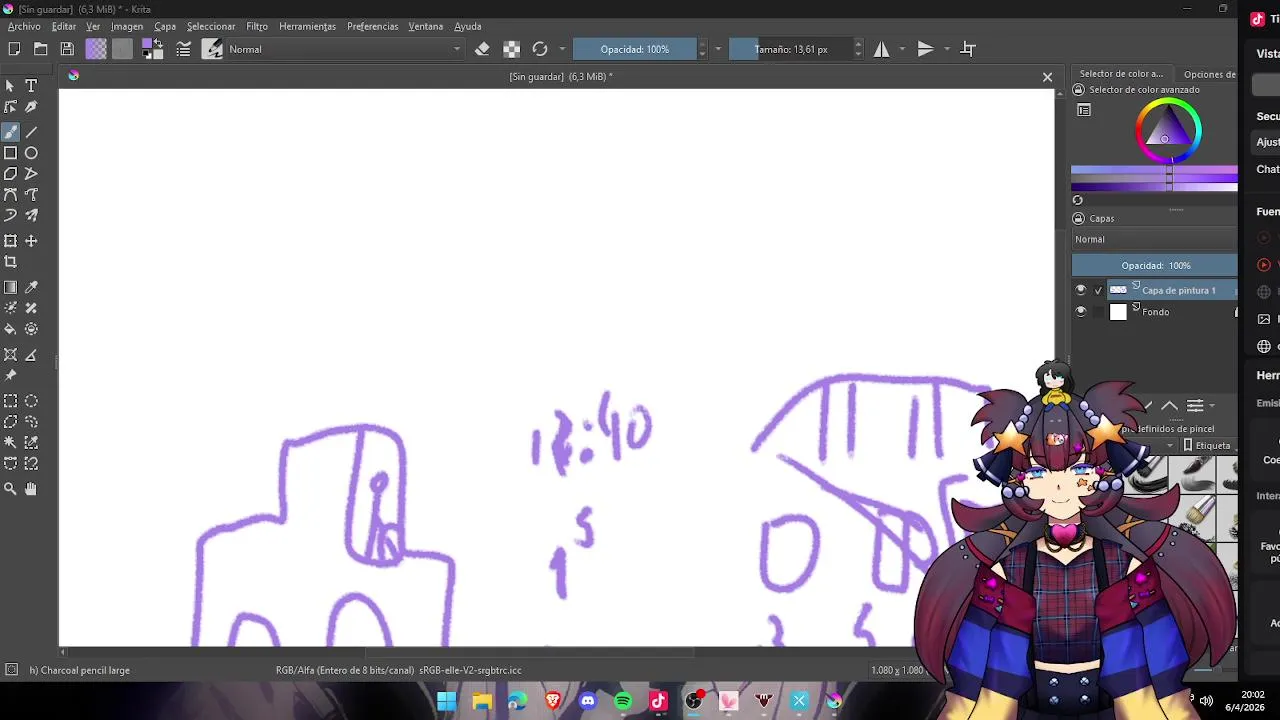The image size is (1280, 720).
Task: Select the Reference Images pin tool
Action: point(10,376)
